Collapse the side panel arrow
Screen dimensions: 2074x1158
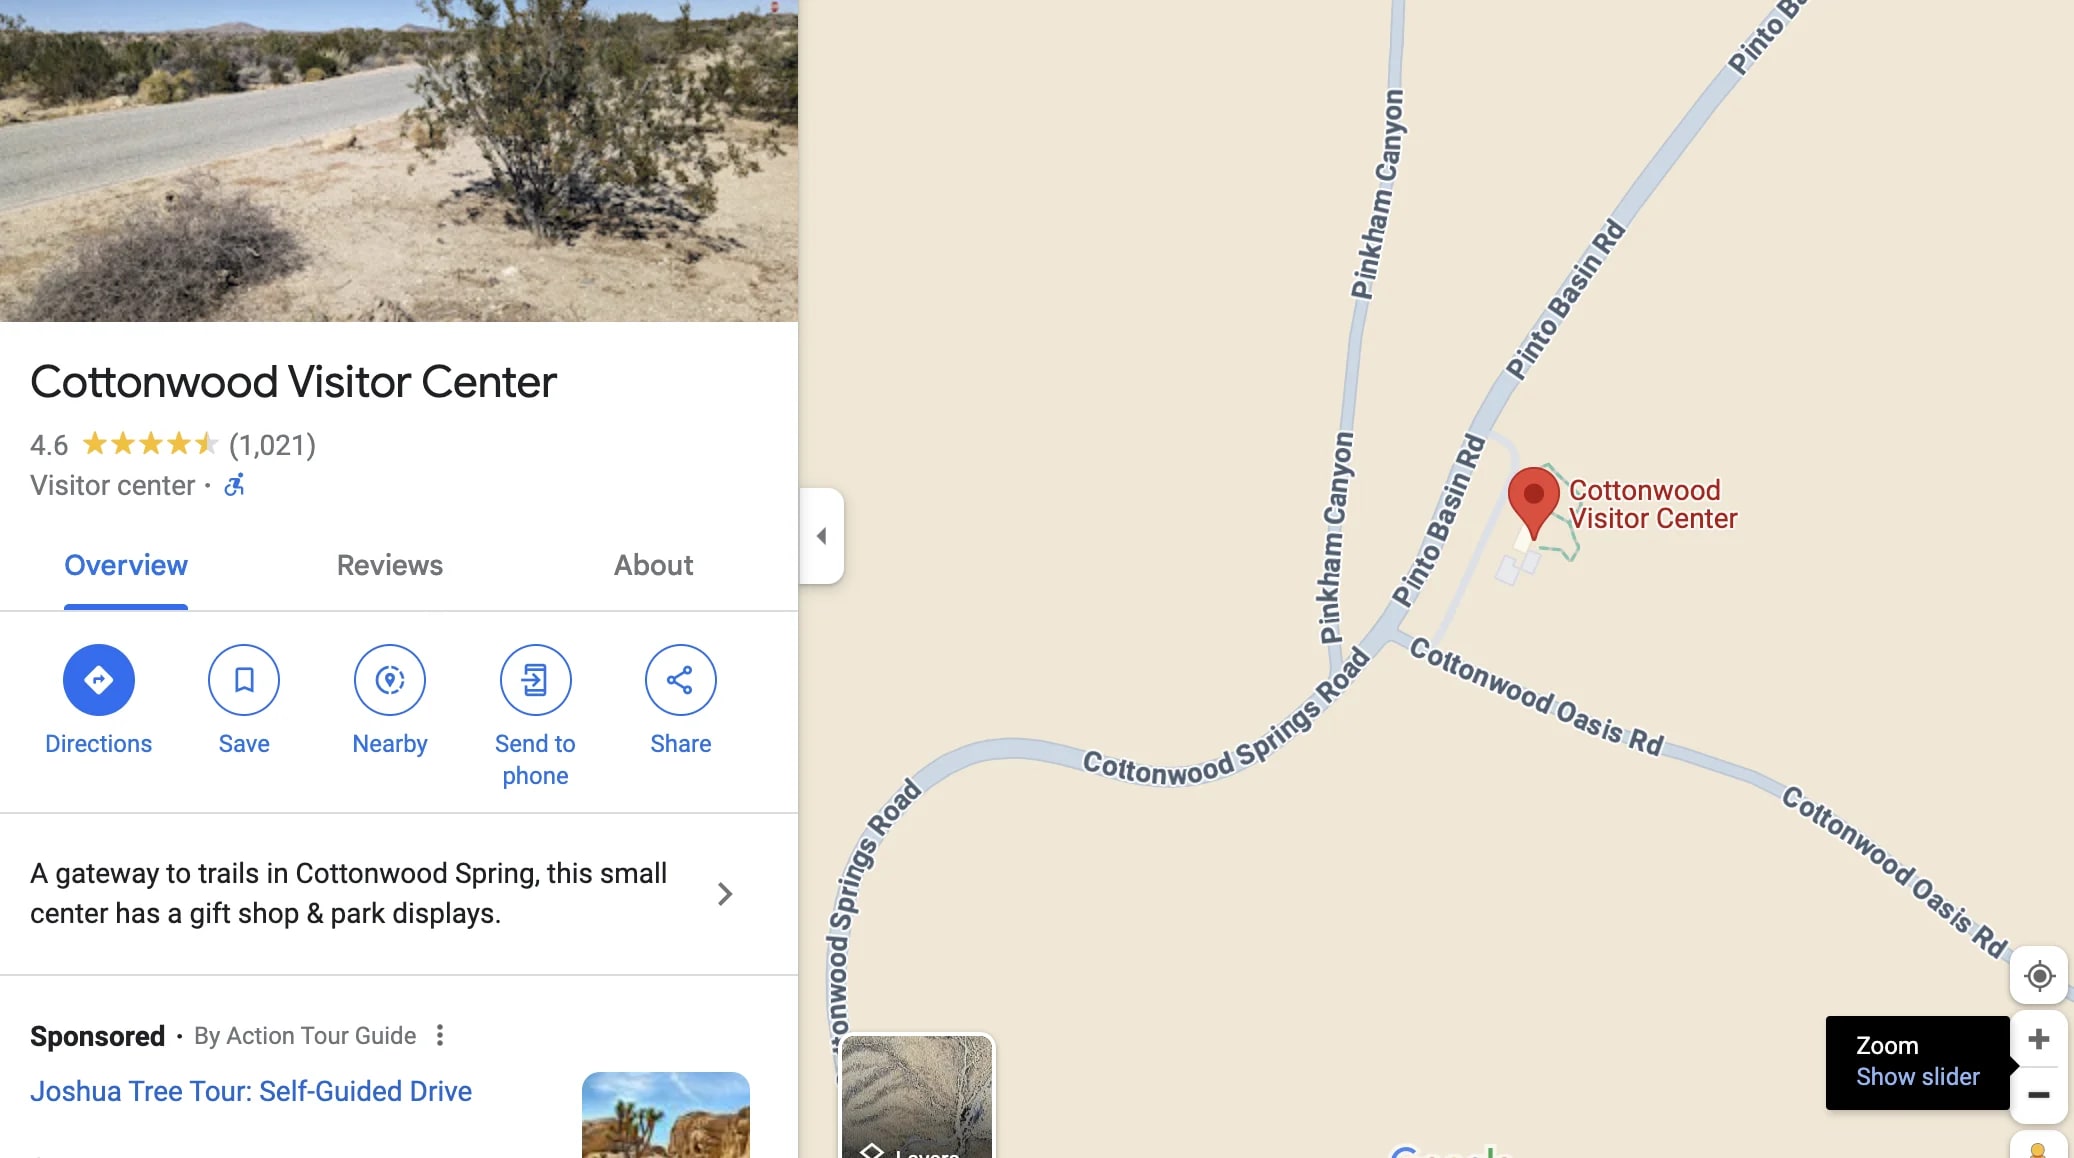pyautogui.click(x=822, y=536)
